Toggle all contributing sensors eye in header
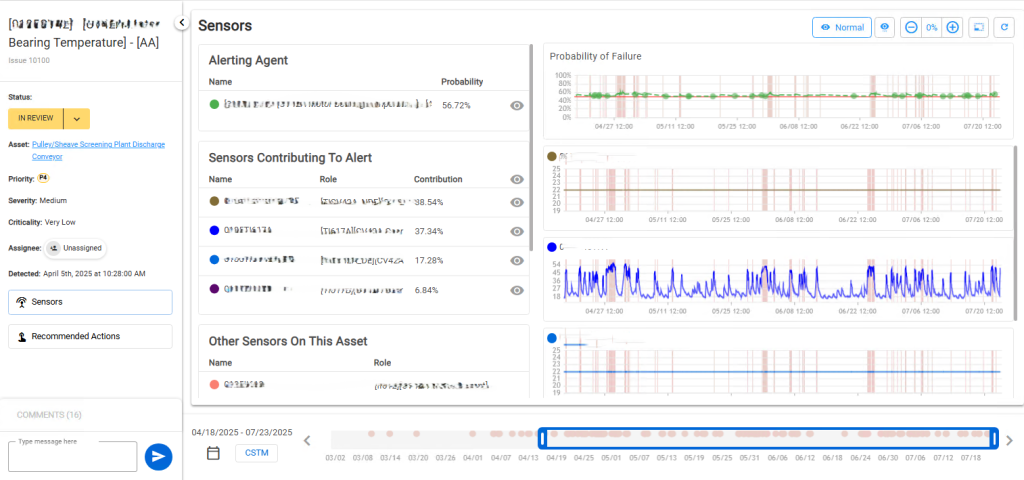The image size is (1024, 480). click(517, 179)
